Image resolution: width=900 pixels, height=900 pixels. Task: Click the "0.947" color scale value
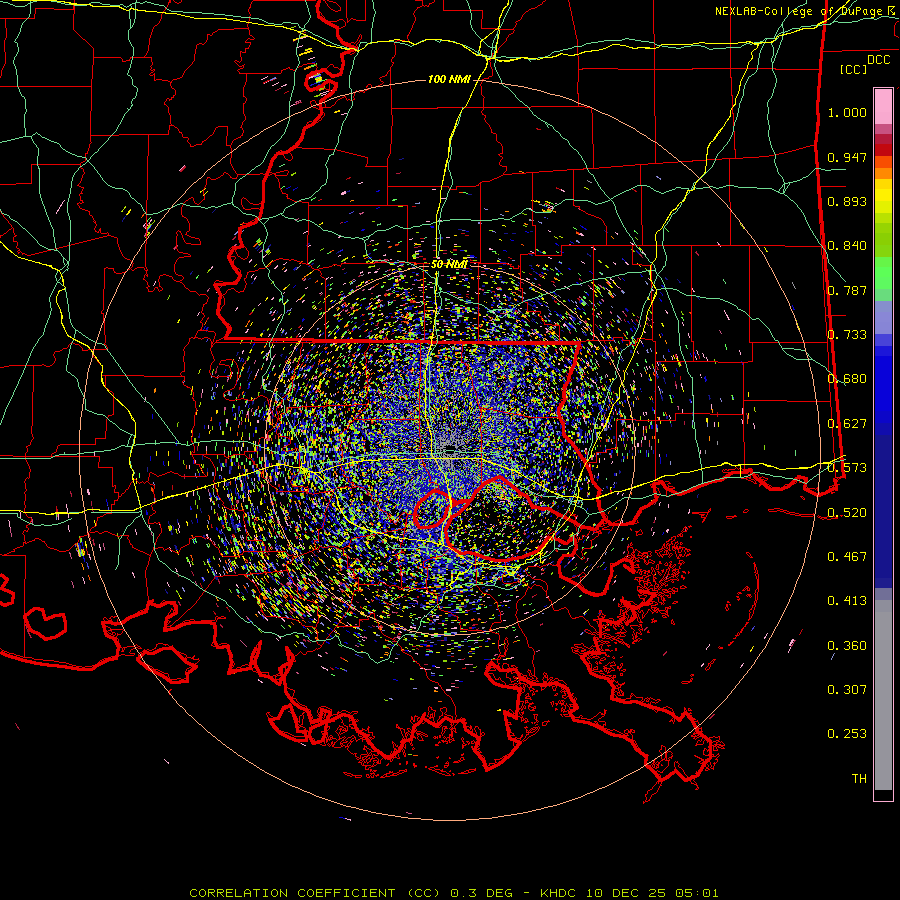pyautogui.click(x=847, y=157)
